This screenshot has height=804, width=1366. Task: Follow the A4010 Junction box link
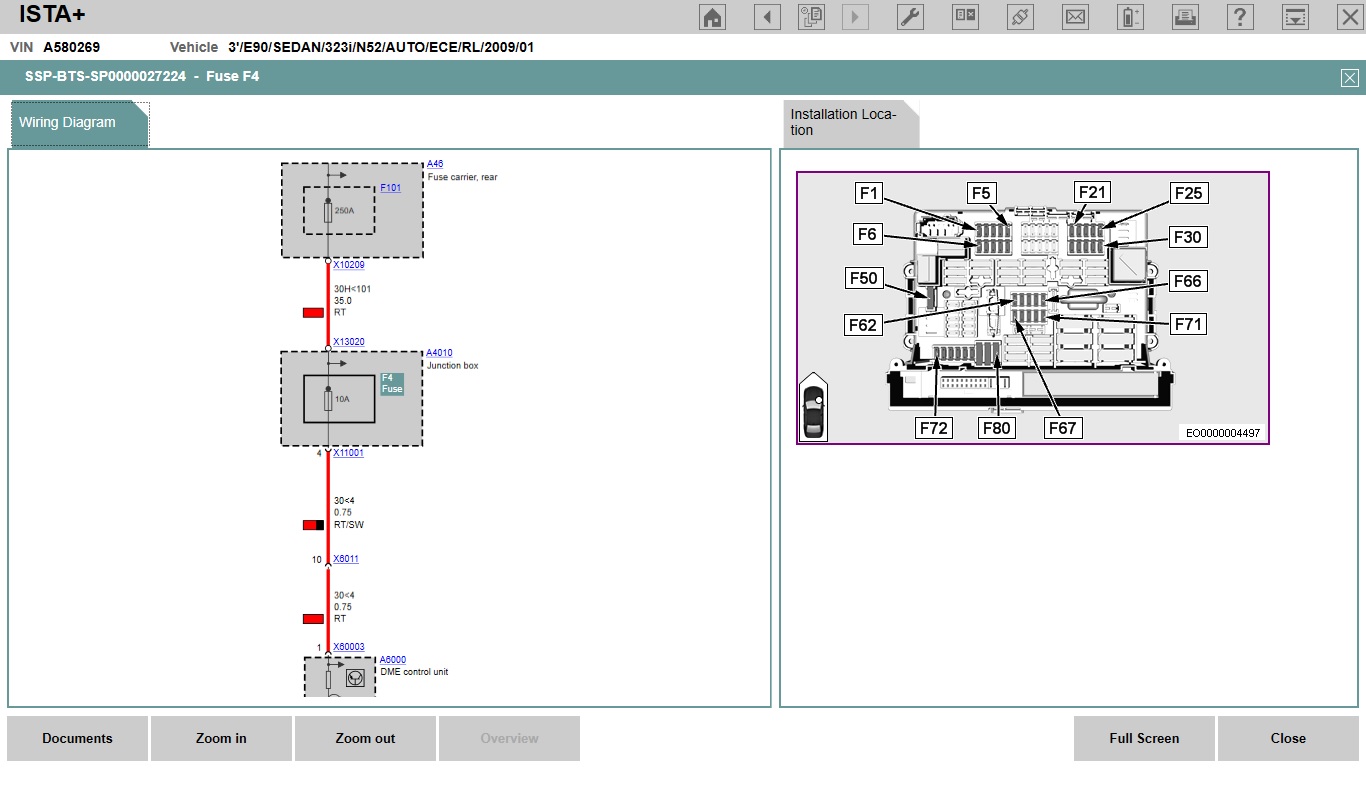tap(439, 353)
